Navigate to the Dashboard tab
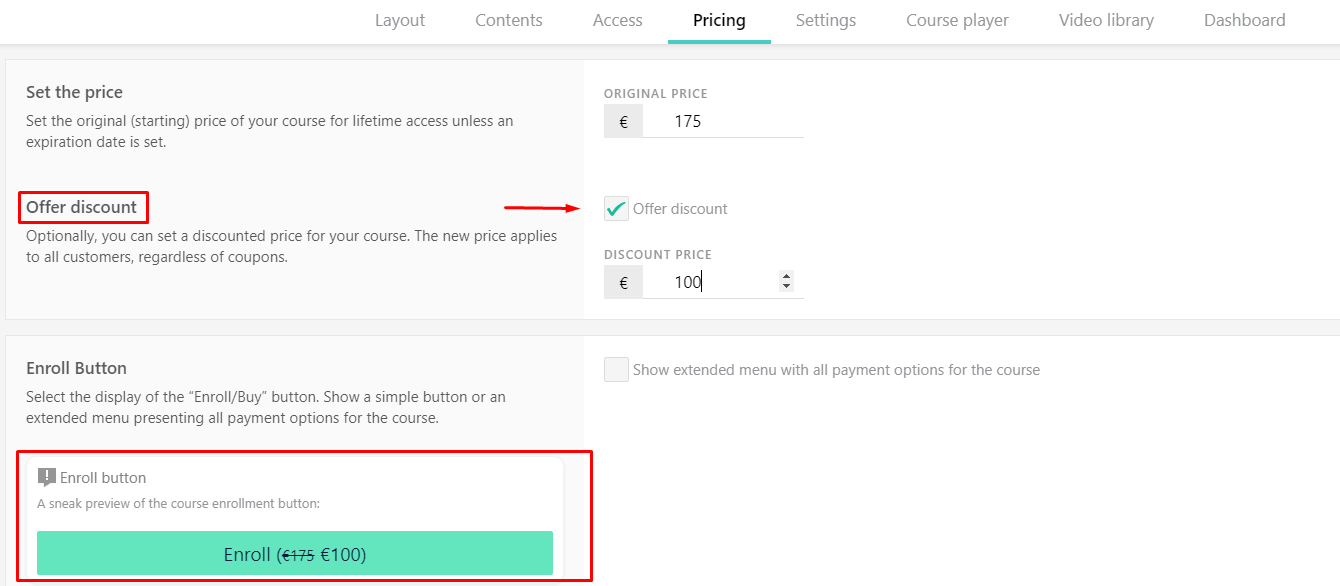The height and width of the screenshot is (586, 1340). (x=1244, y=20)
